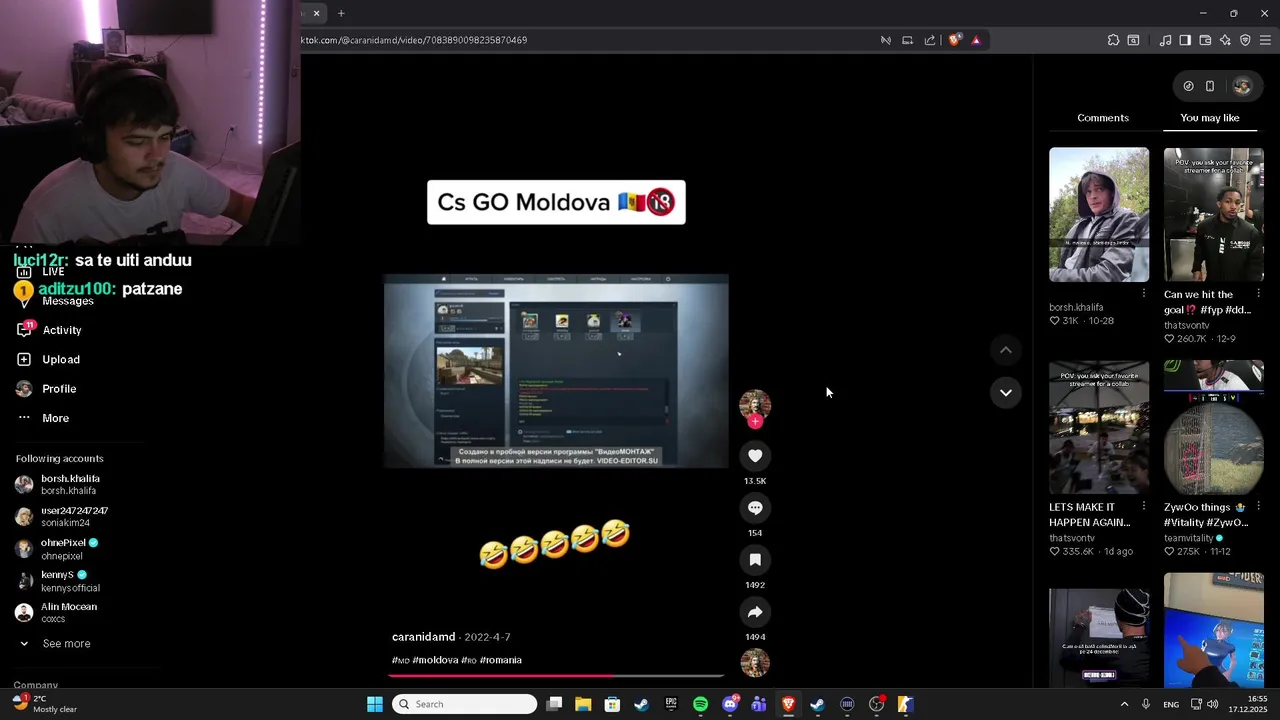
Task: Open Counter-Strike icon in the taskbar
Action: point(905,704)
